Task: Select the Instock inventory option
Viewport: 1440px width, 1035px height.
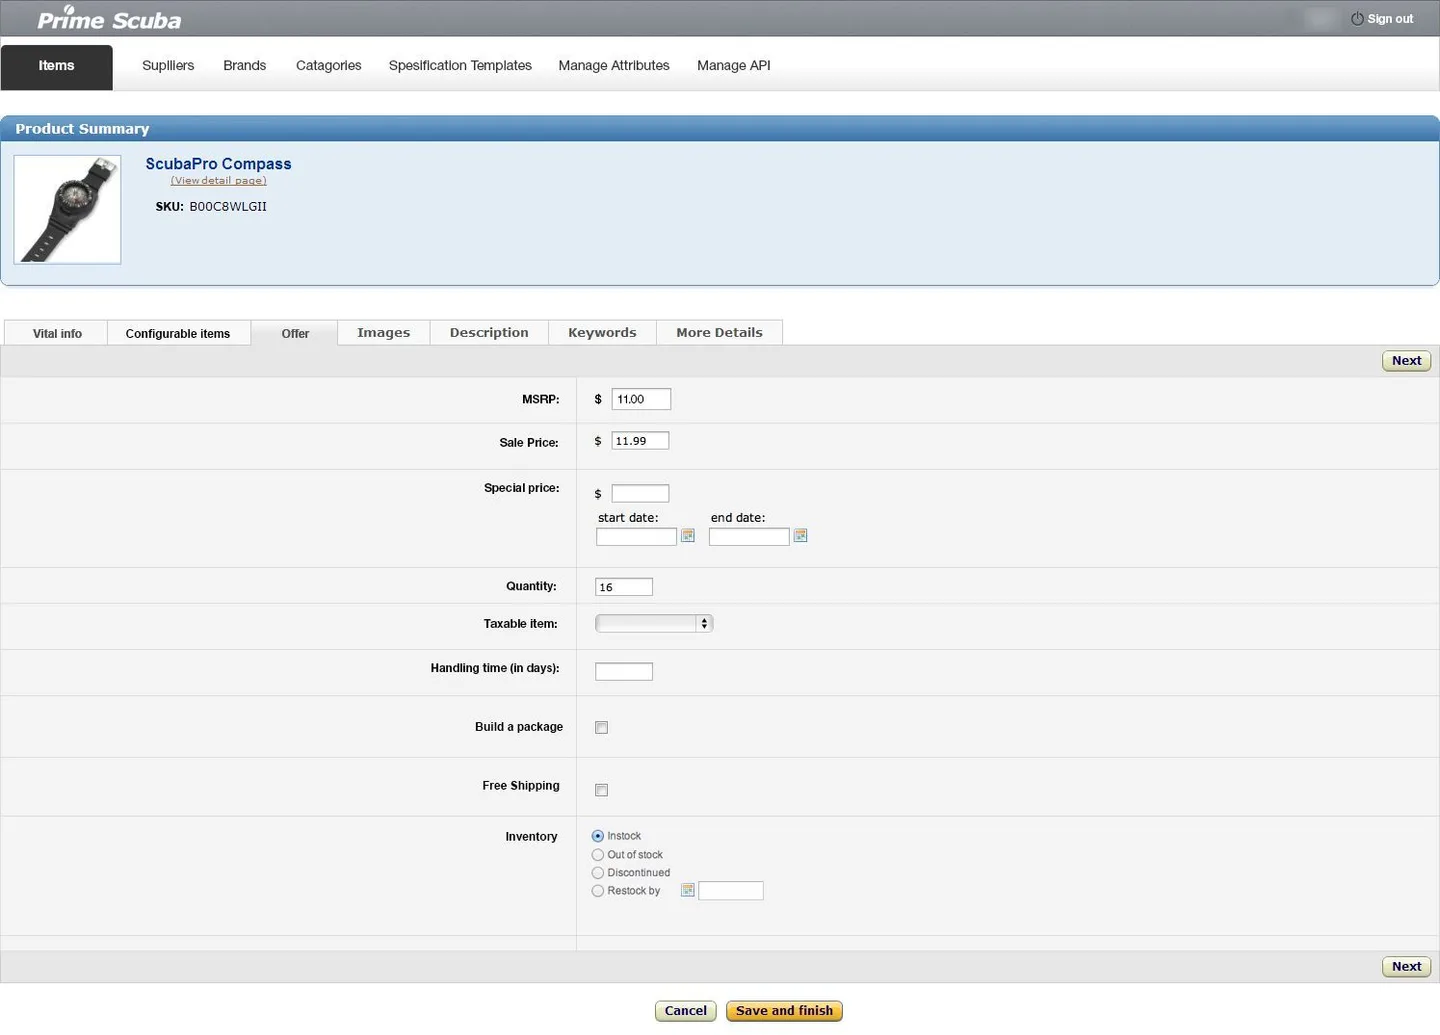Action: 598,836
